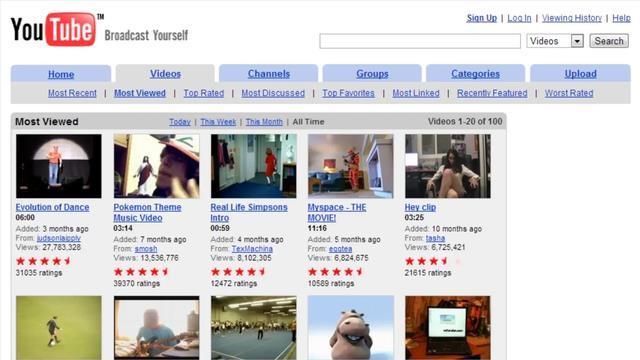Open the cartoon hippo video thumbnail

tap(351, 328)
